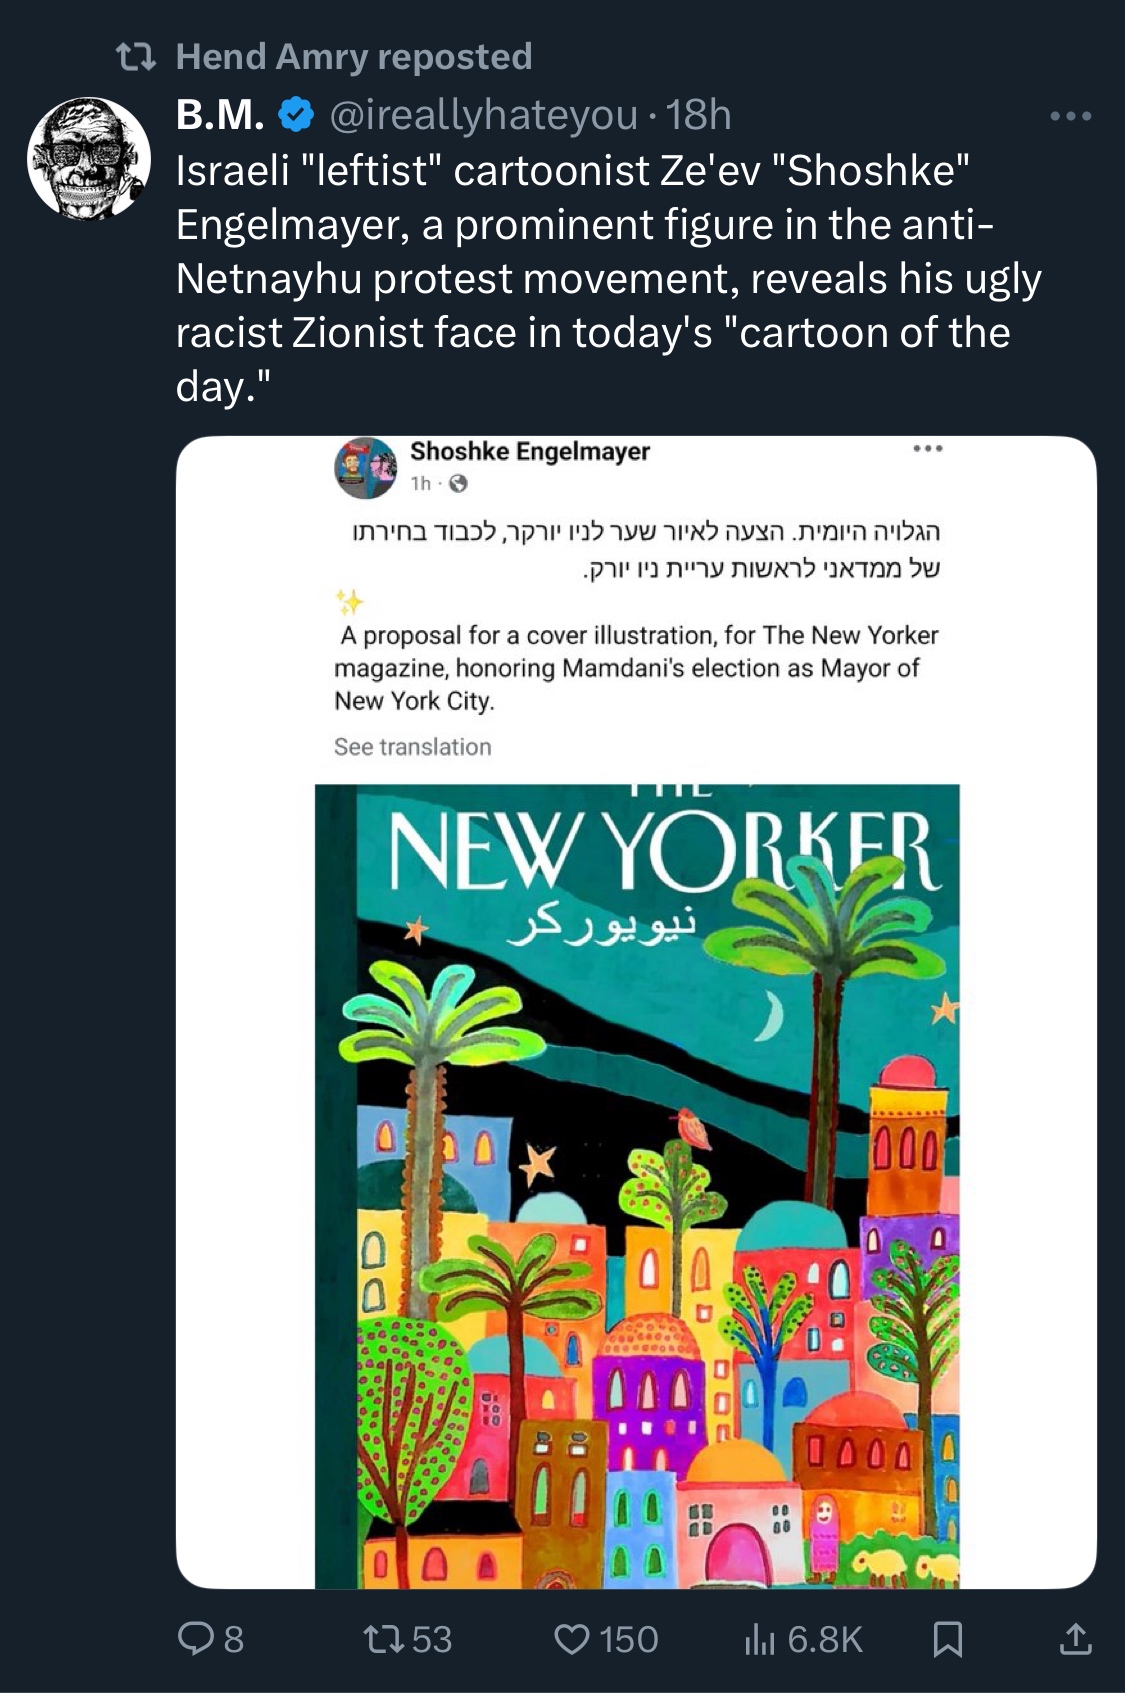Open the tweet's more options menu
The image size is (1125, 1693).
click(x=1070, y=117)
